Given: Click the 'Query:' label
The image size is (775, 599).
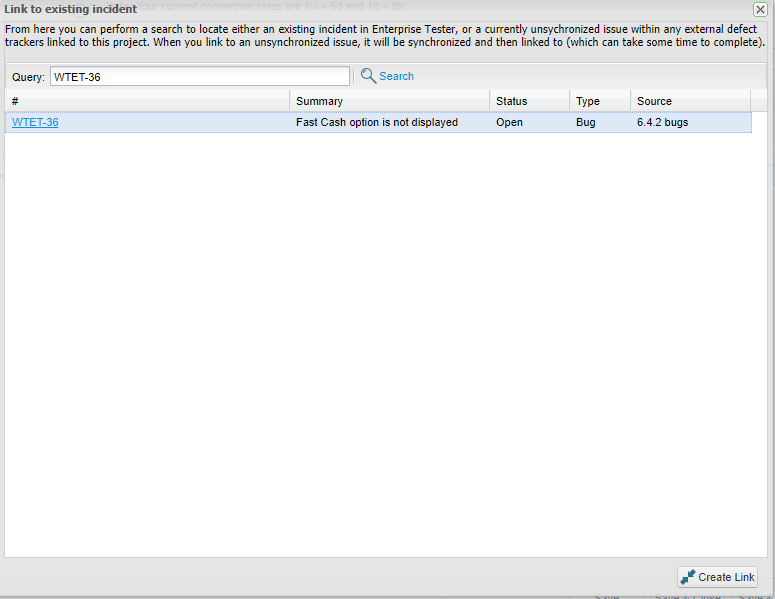Looking at the screenshot, I should (x=28, y=77).
